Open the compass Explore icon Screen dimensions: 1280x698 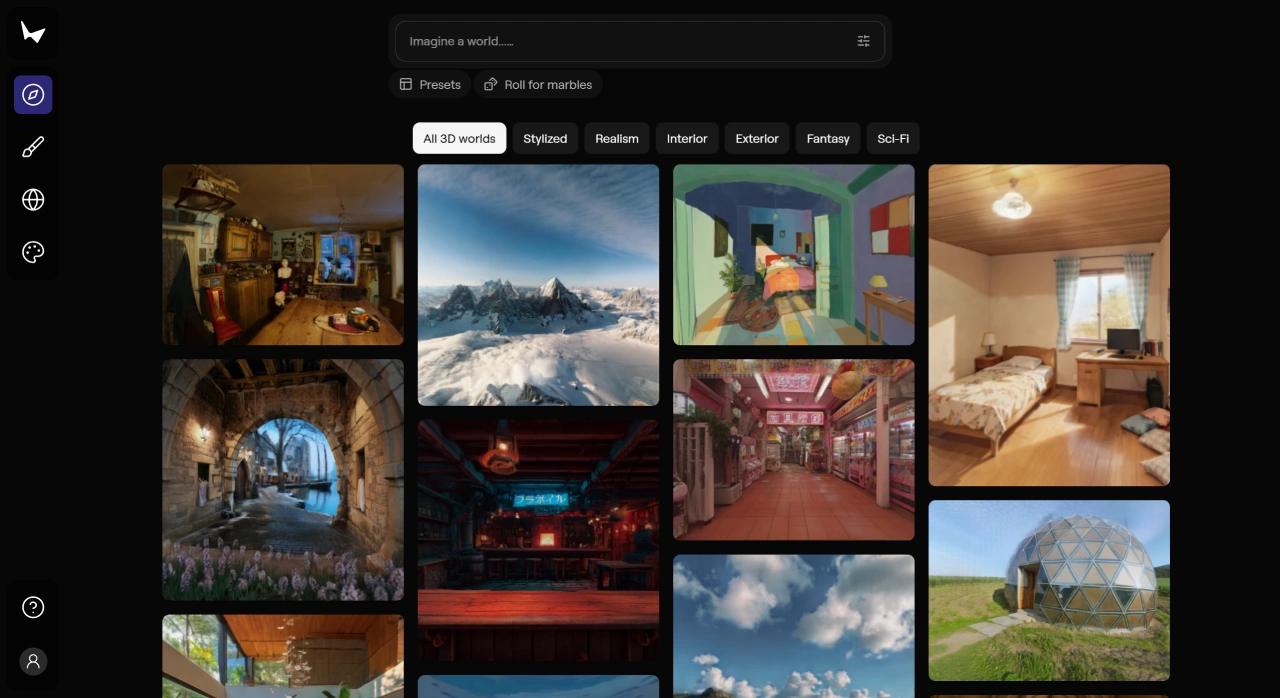tap(33, 95)
